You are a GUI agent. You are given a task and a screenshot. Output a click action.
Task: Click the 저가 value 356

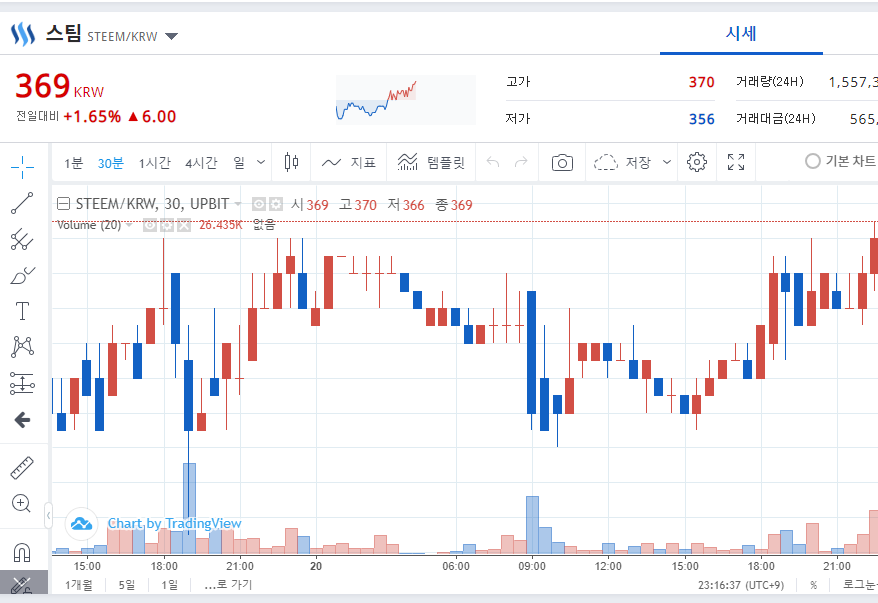tap(701, 119)
